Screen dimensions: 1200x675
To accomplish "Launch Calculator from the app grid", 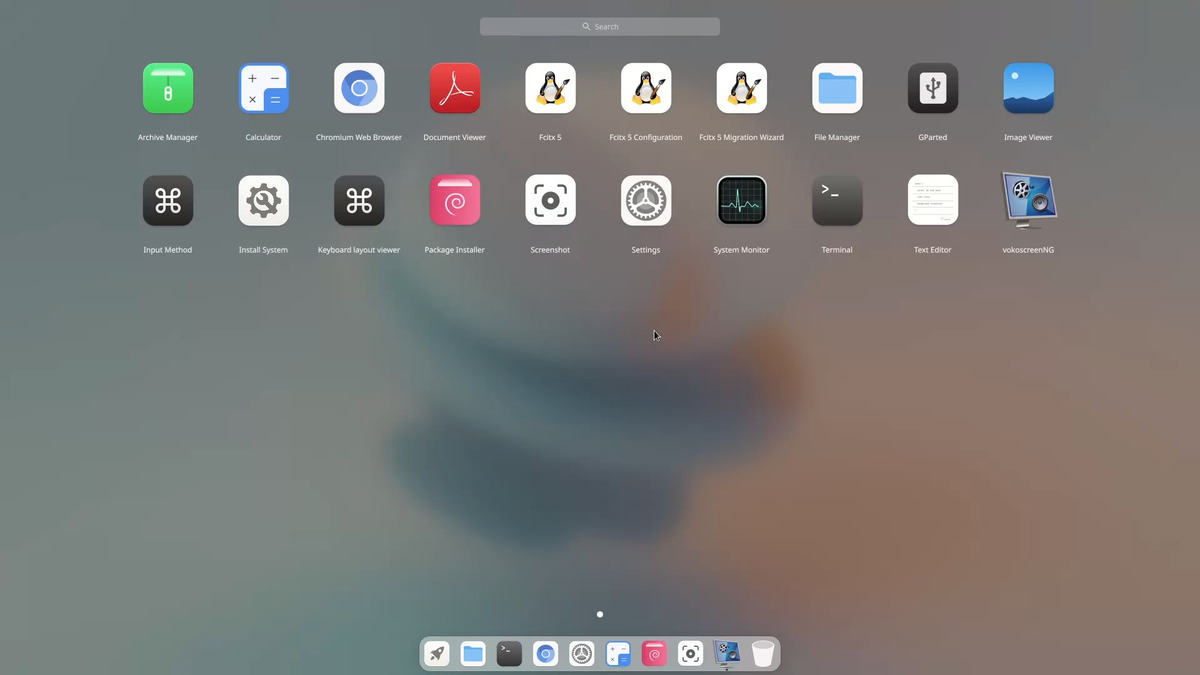I will coord(264,88).
